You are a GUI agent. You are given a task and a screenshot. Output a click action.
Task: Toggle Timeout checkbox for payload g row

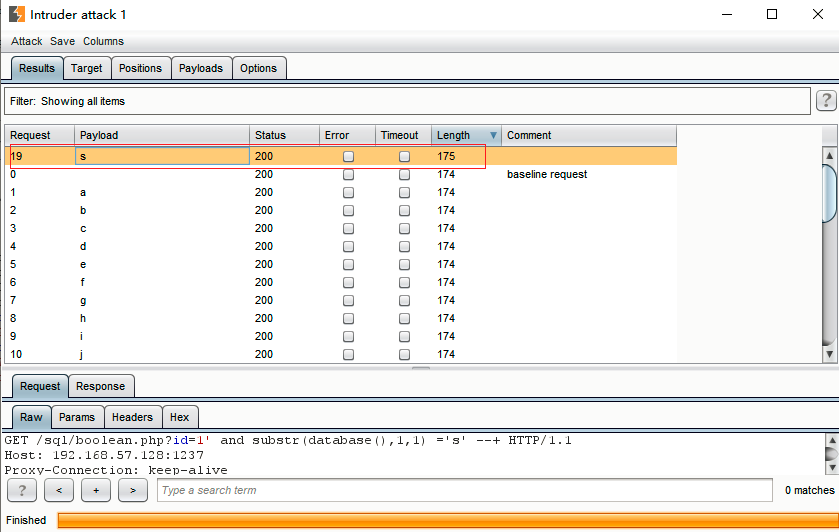tap(405, 300)
